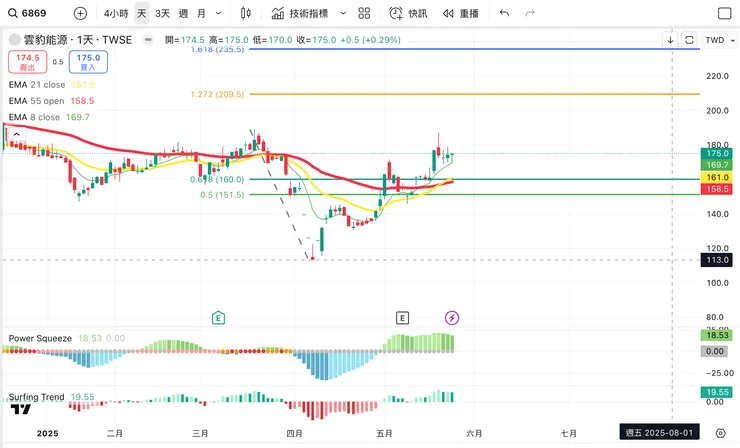Start bar replay with 重播
Screen dimensions: 740x448
[461, 13]
